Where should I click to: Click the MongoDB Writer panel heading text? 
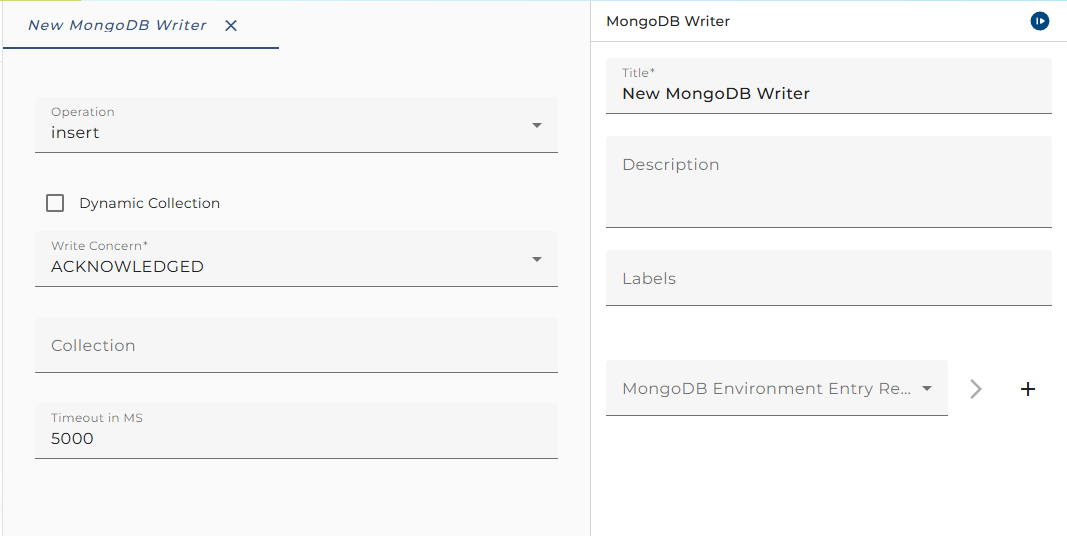[668, 21]
